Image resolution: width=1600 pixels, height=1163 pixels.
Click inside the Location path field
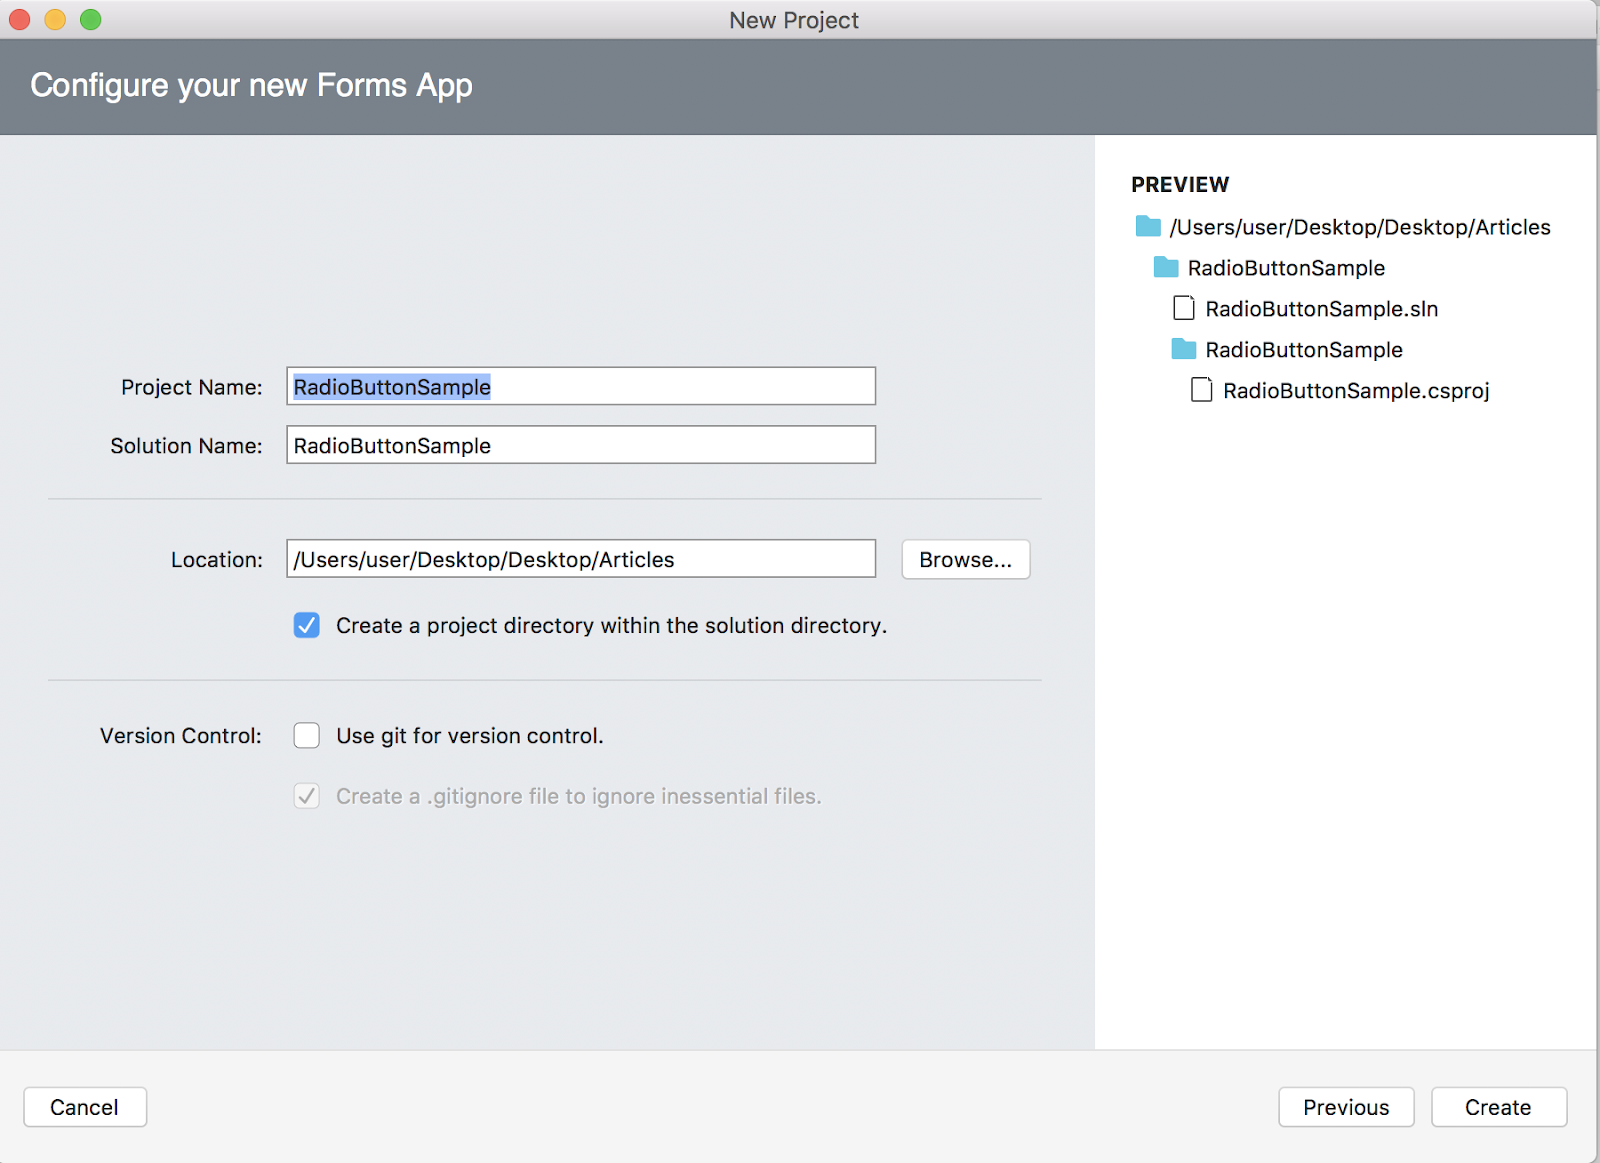click(580, 559)
